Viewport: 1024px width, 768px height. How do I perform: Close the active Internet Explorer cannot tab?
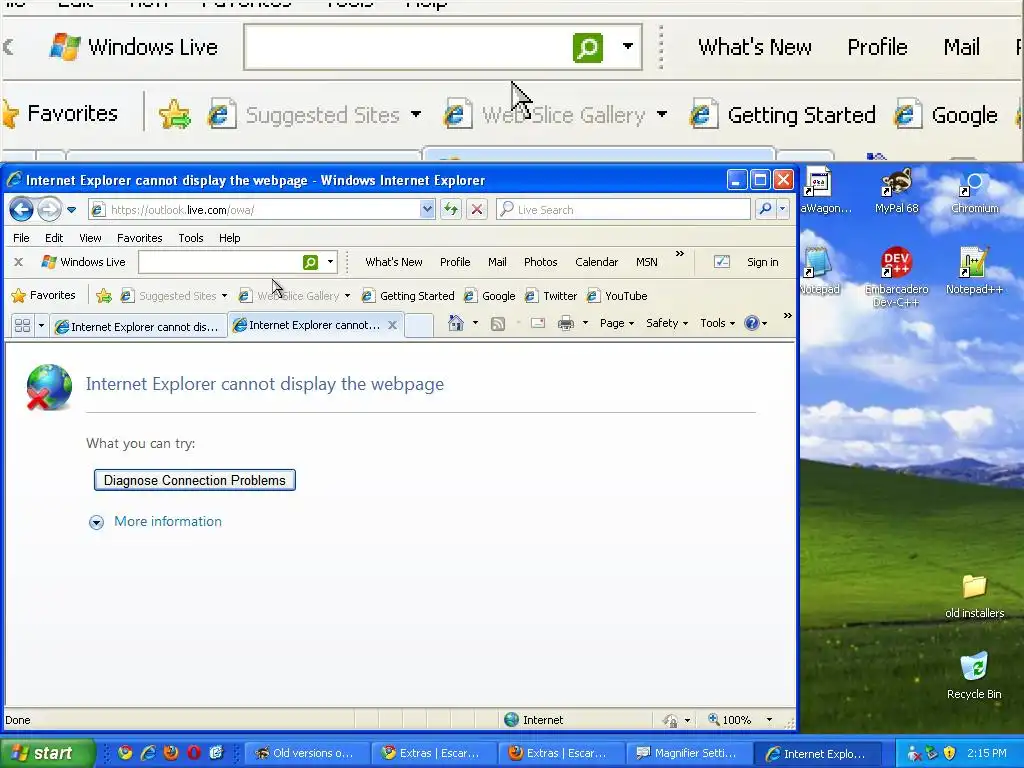tap(392, 325)
